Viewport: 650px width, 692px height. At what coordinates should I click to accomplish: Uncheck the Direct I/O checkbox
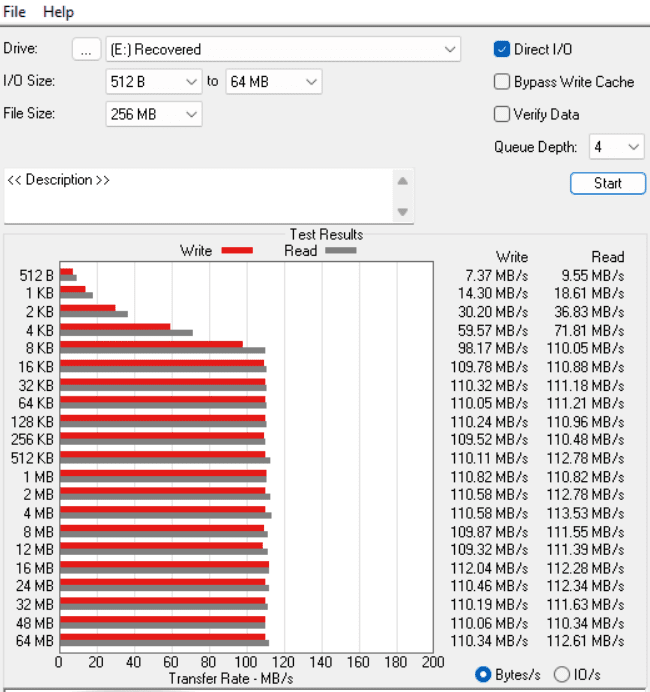pyautogui.click(x=502, y=49)
